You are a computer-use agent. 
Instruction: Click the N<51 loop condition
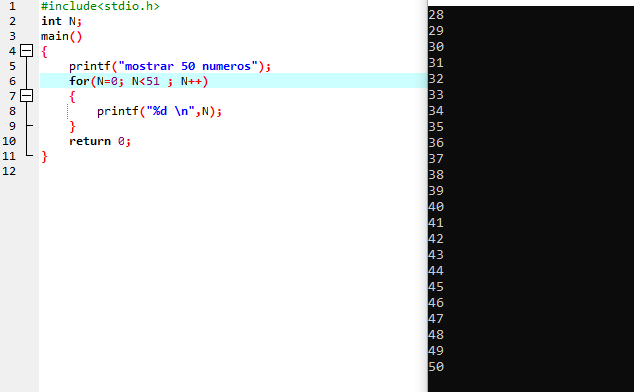click(146, 81)
